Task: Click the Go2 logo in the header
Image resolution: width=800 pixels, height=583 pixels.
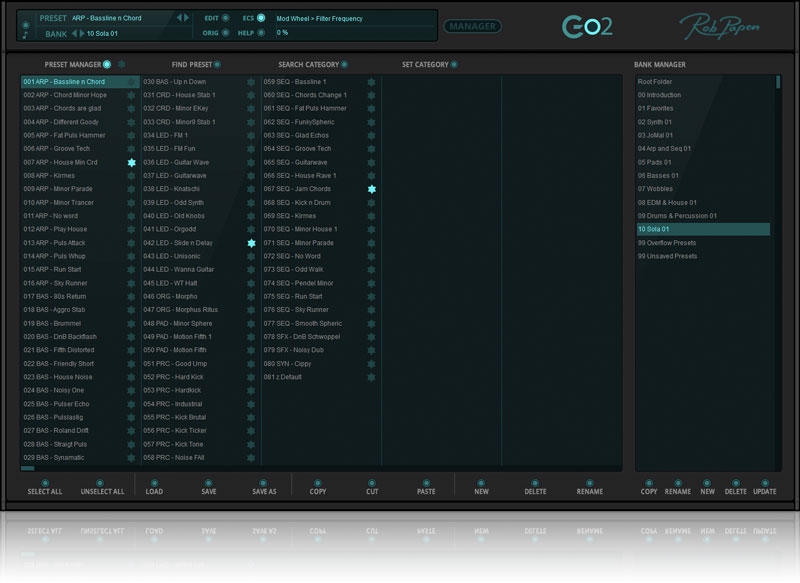Action: pos(586,27)
